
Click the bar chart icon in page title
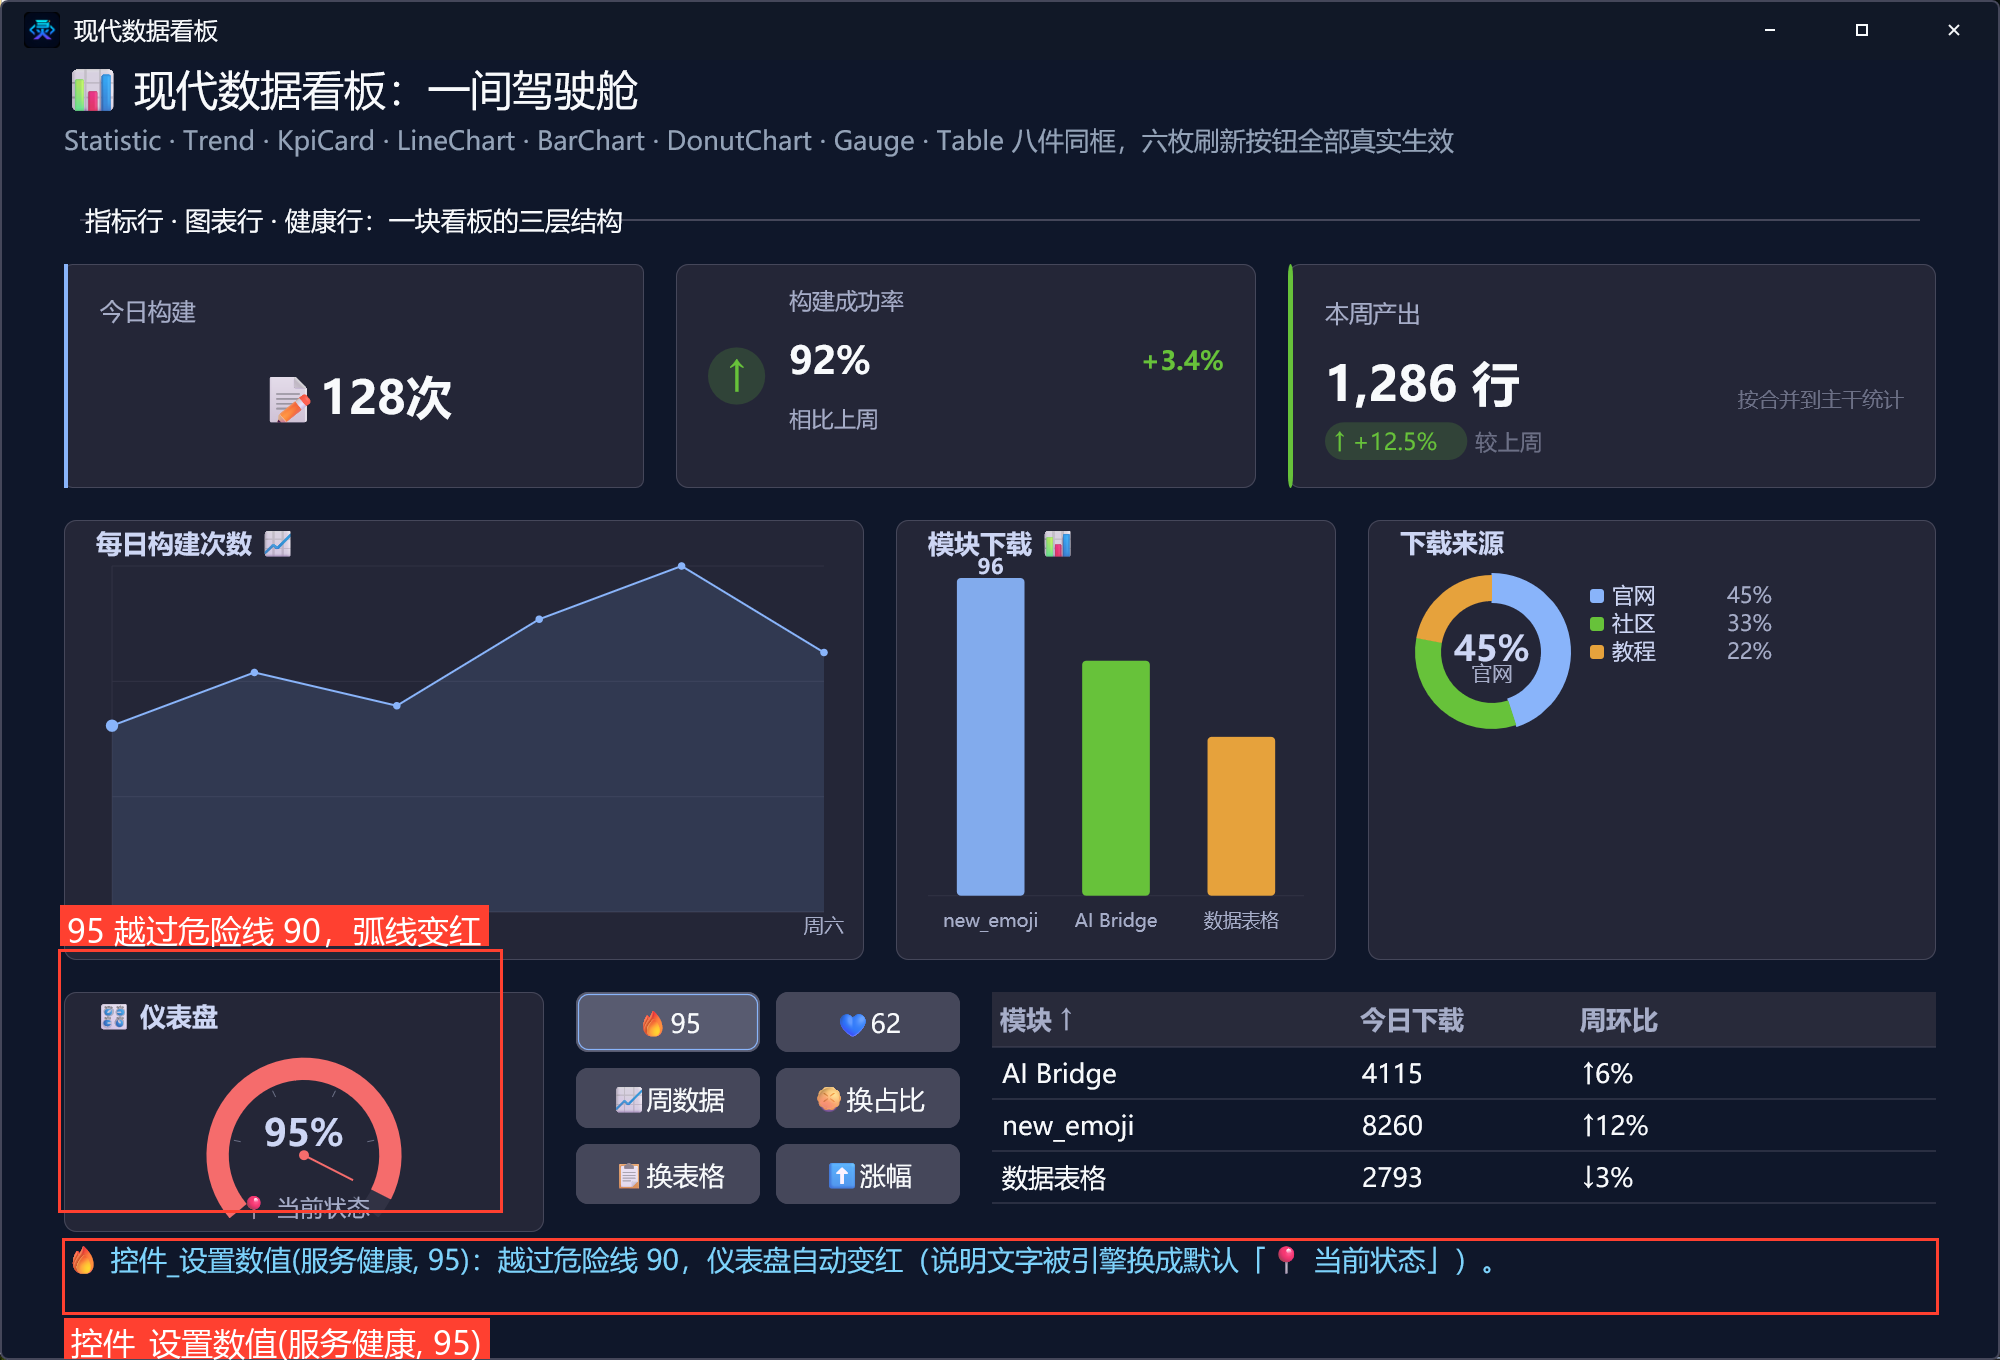(x=92, y=90)
